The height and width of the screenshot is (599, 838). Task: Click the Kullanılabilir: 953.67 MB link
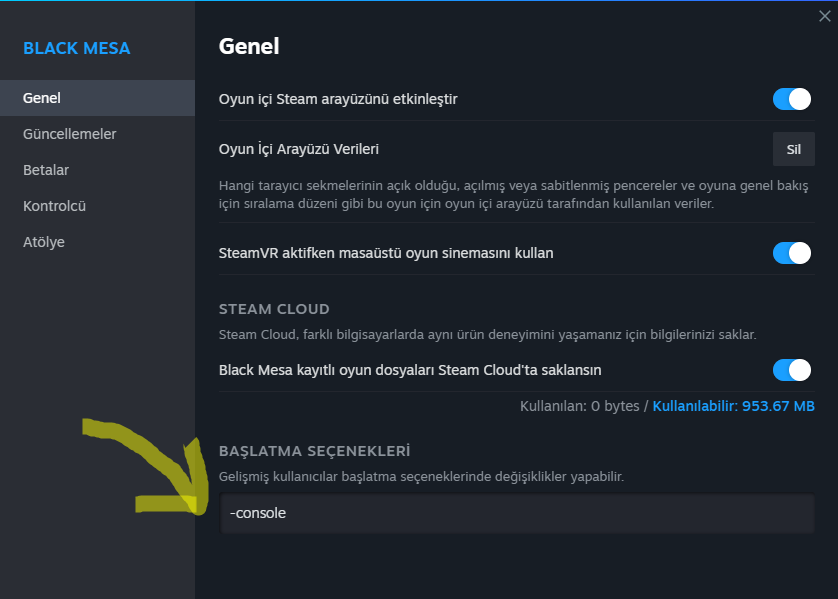(733, 407)
